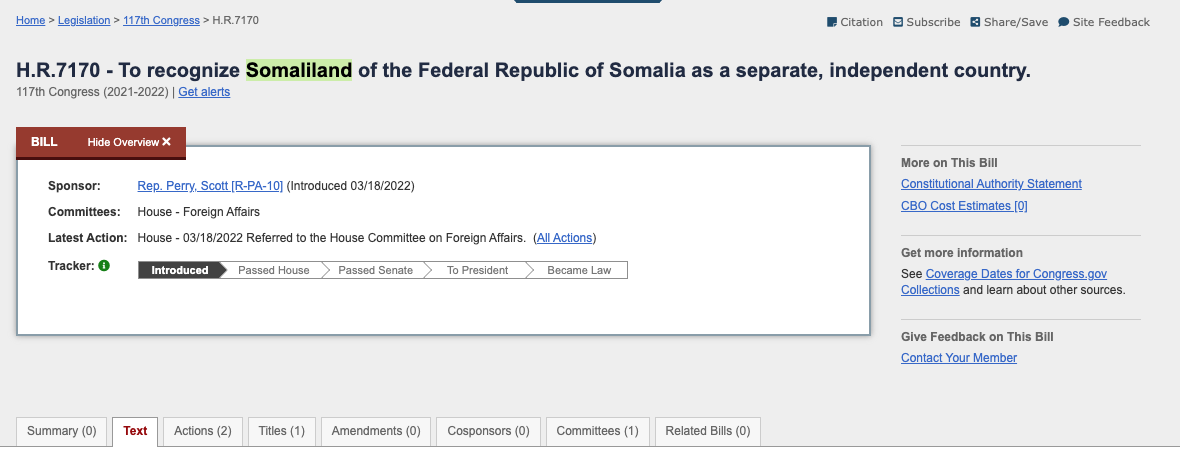Click the Get alerts link

(x=204, y=92)
